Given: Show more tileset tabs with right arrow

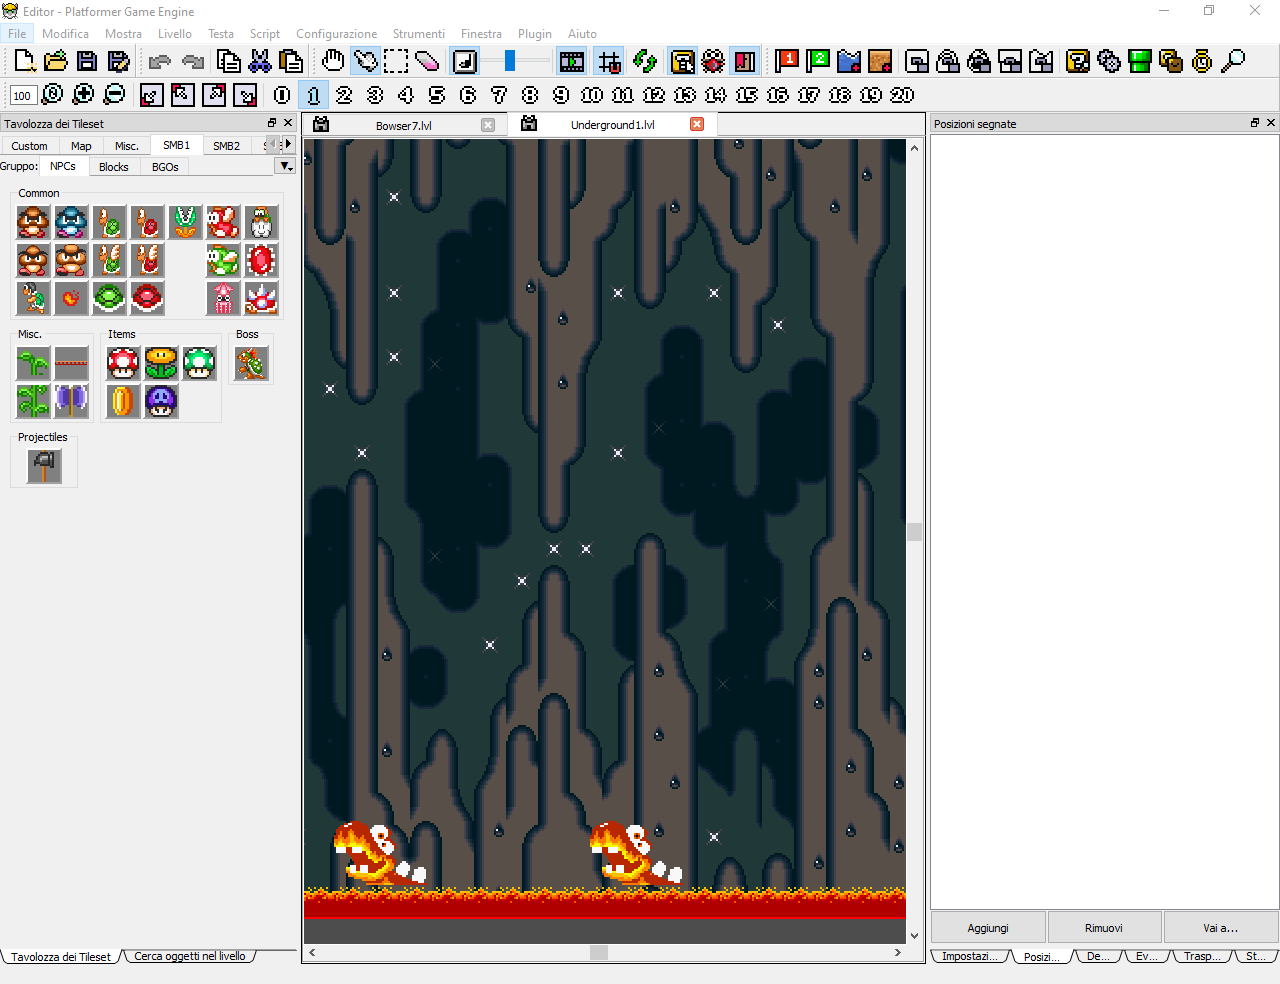Looking at the screenshot, I should pos(289,145).
